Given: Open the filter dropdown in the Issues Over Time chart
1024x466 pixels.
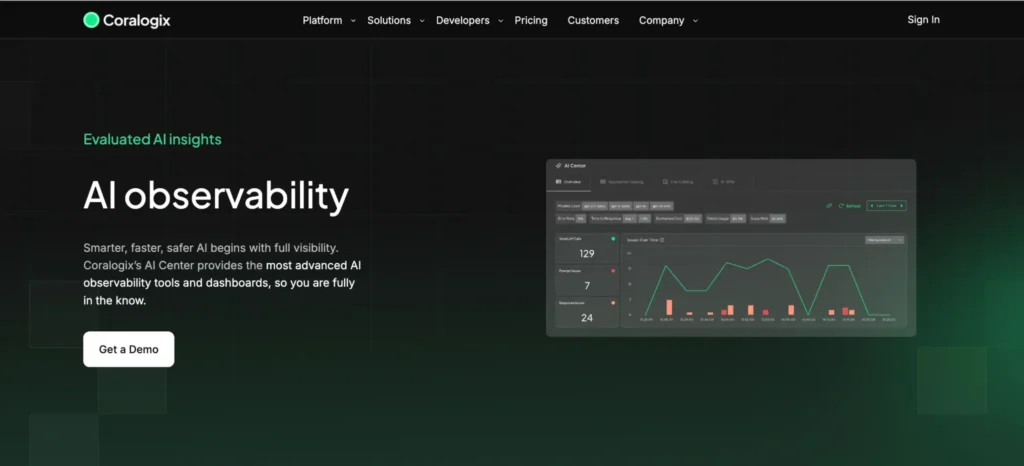Looking at the screenshot, I should point(884,240).
